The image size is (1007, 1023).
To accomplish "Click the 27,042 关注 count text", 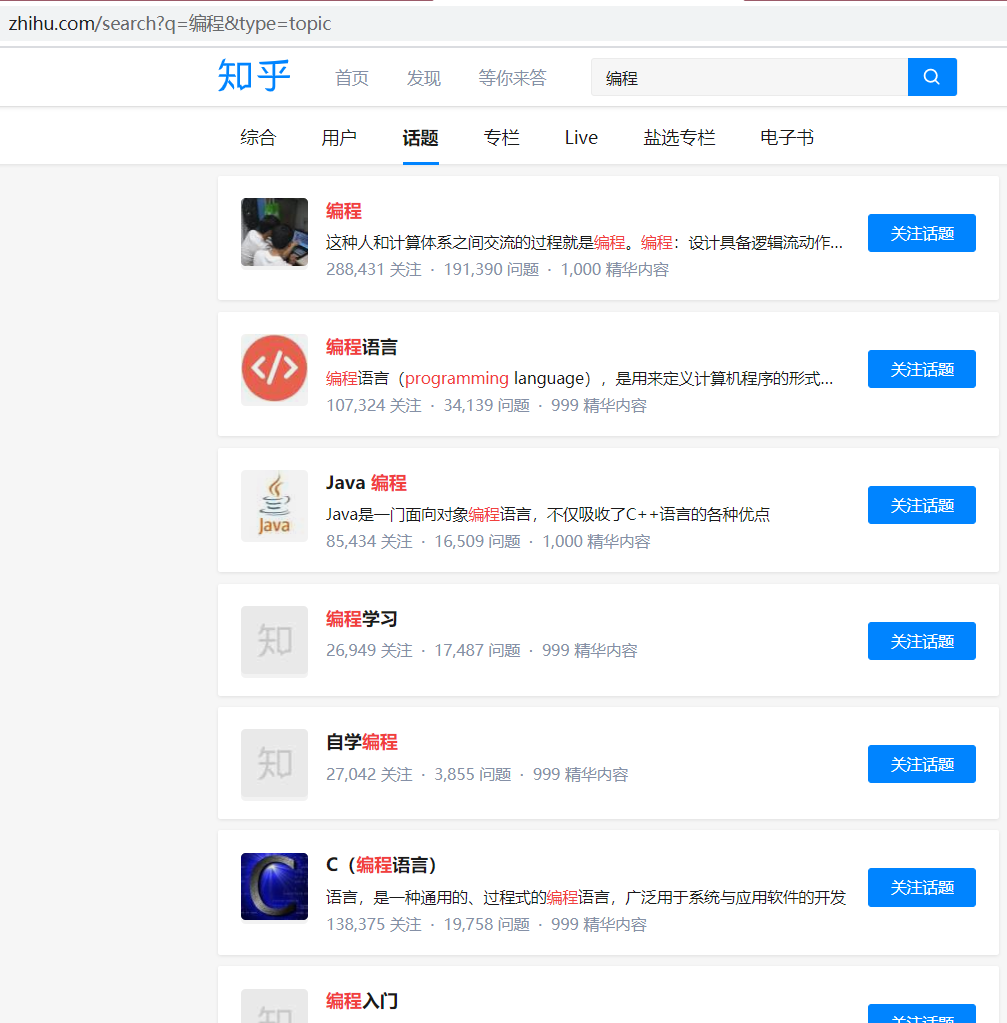I will point(369,774).
